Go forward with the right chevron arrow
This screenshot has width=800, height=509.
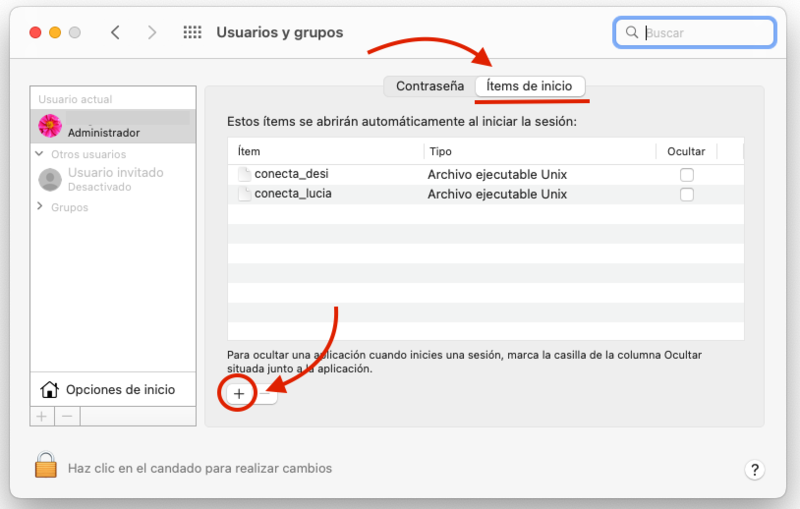(x=152, y=32)
